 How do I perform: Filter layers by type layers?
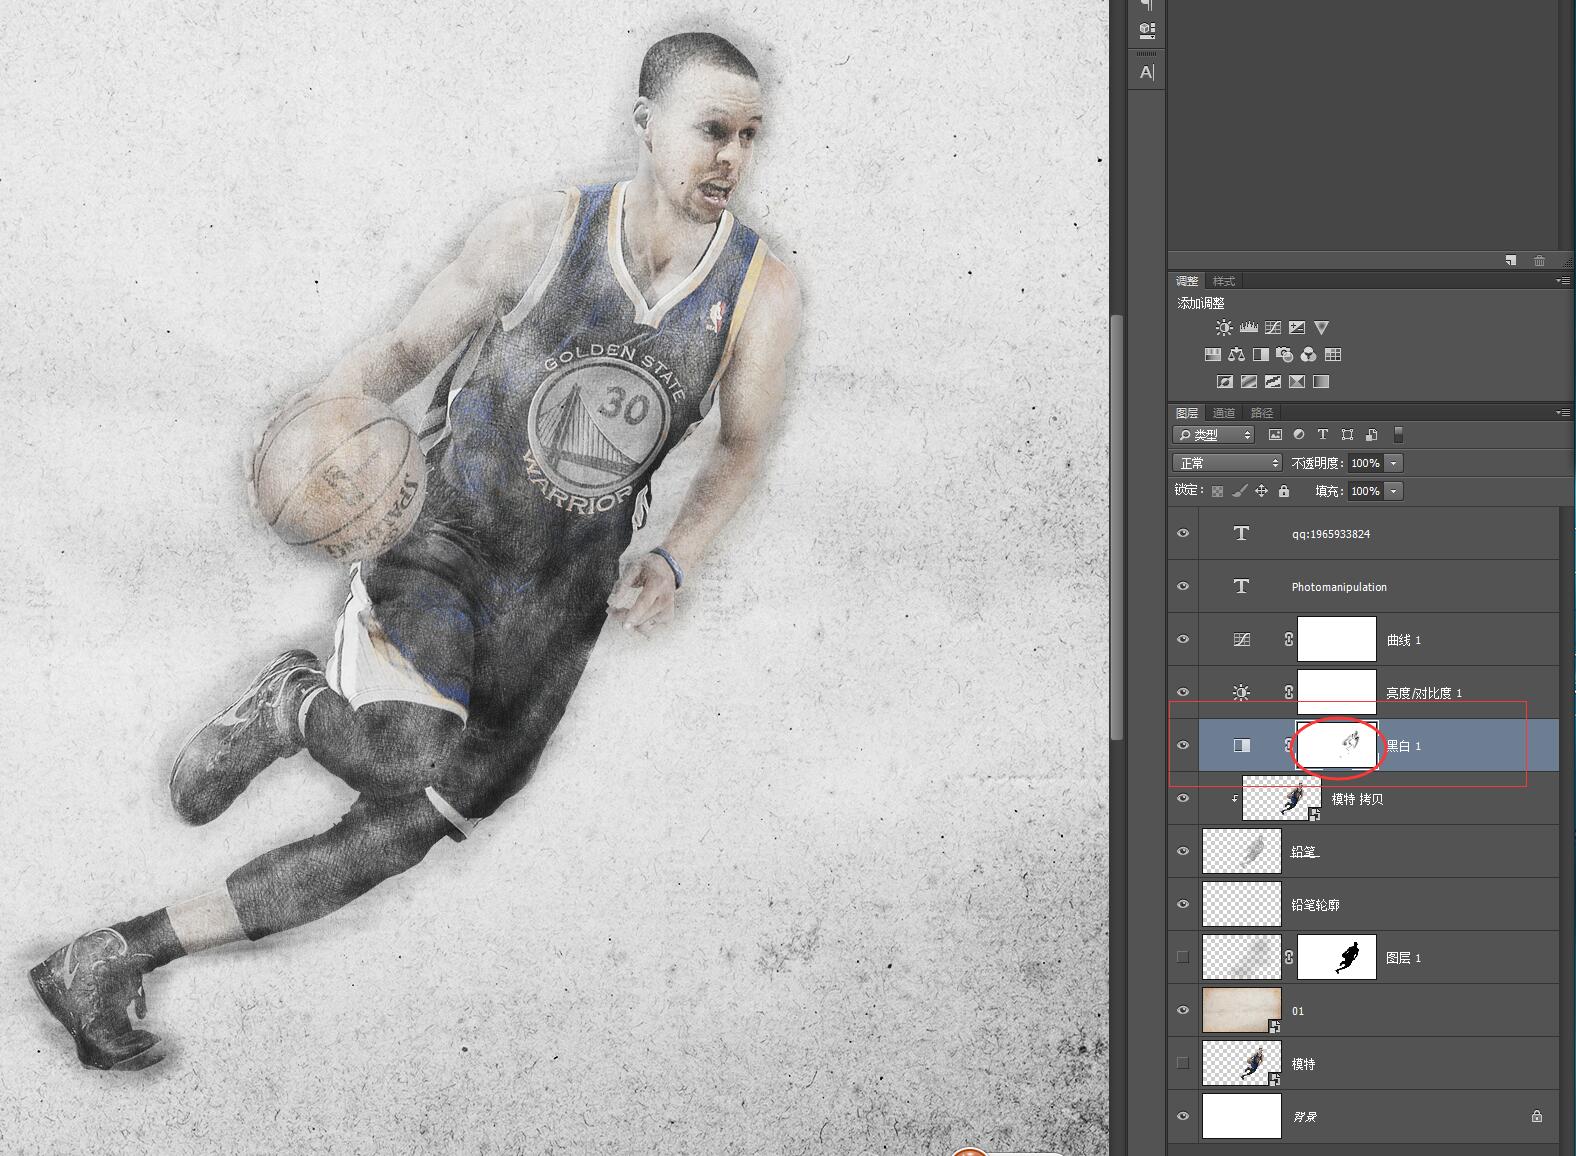(1323, 435)
